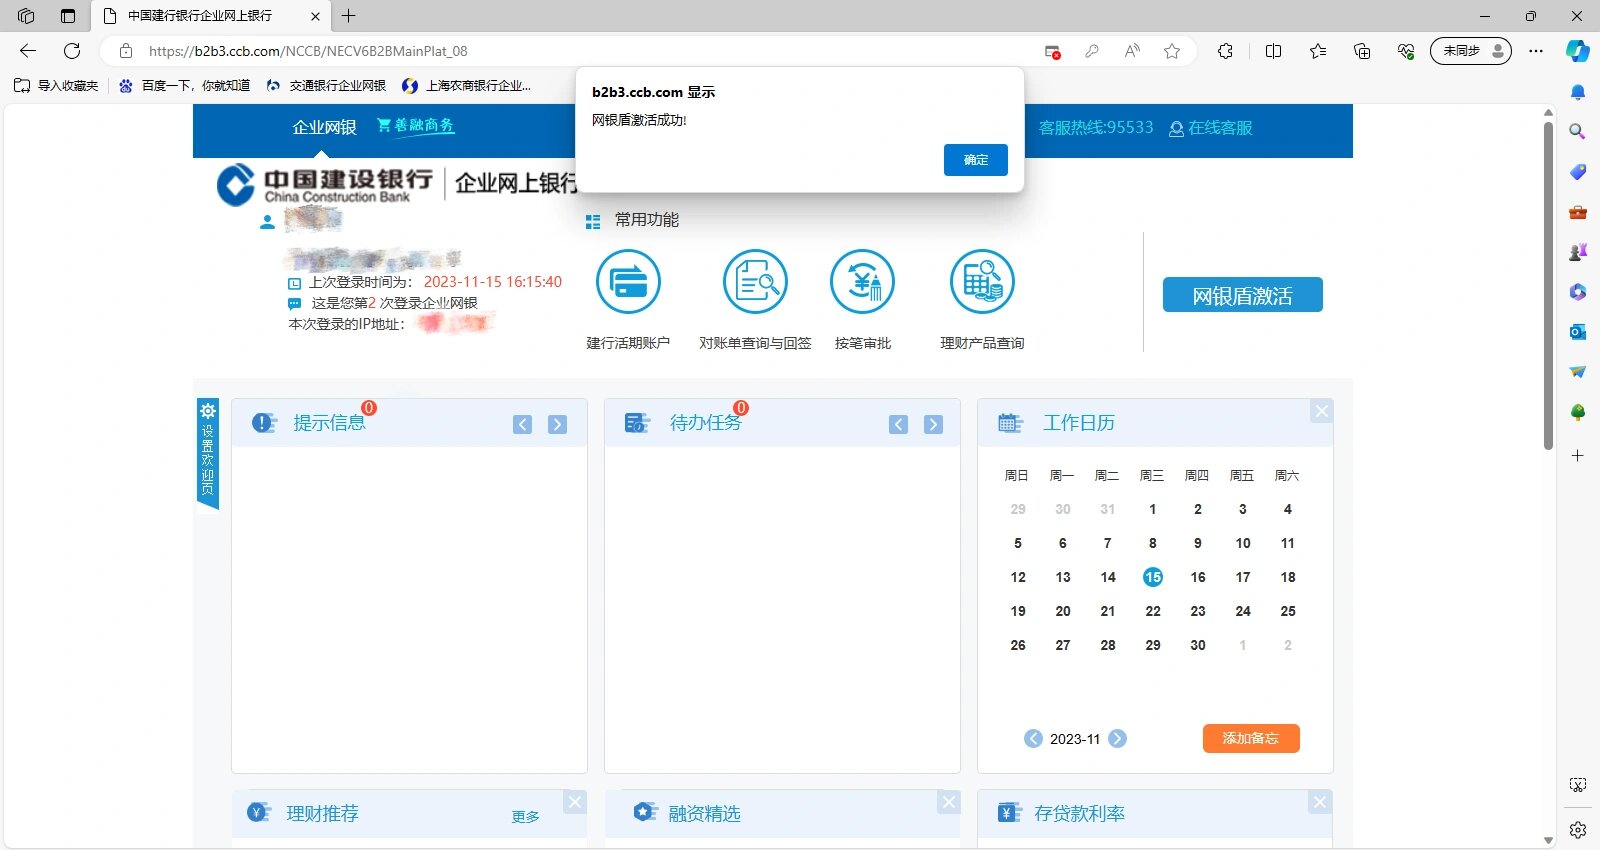Toggle split screen view icon
The width and height of the screenshot is (1600, 850).
[x=1273, y=51]
